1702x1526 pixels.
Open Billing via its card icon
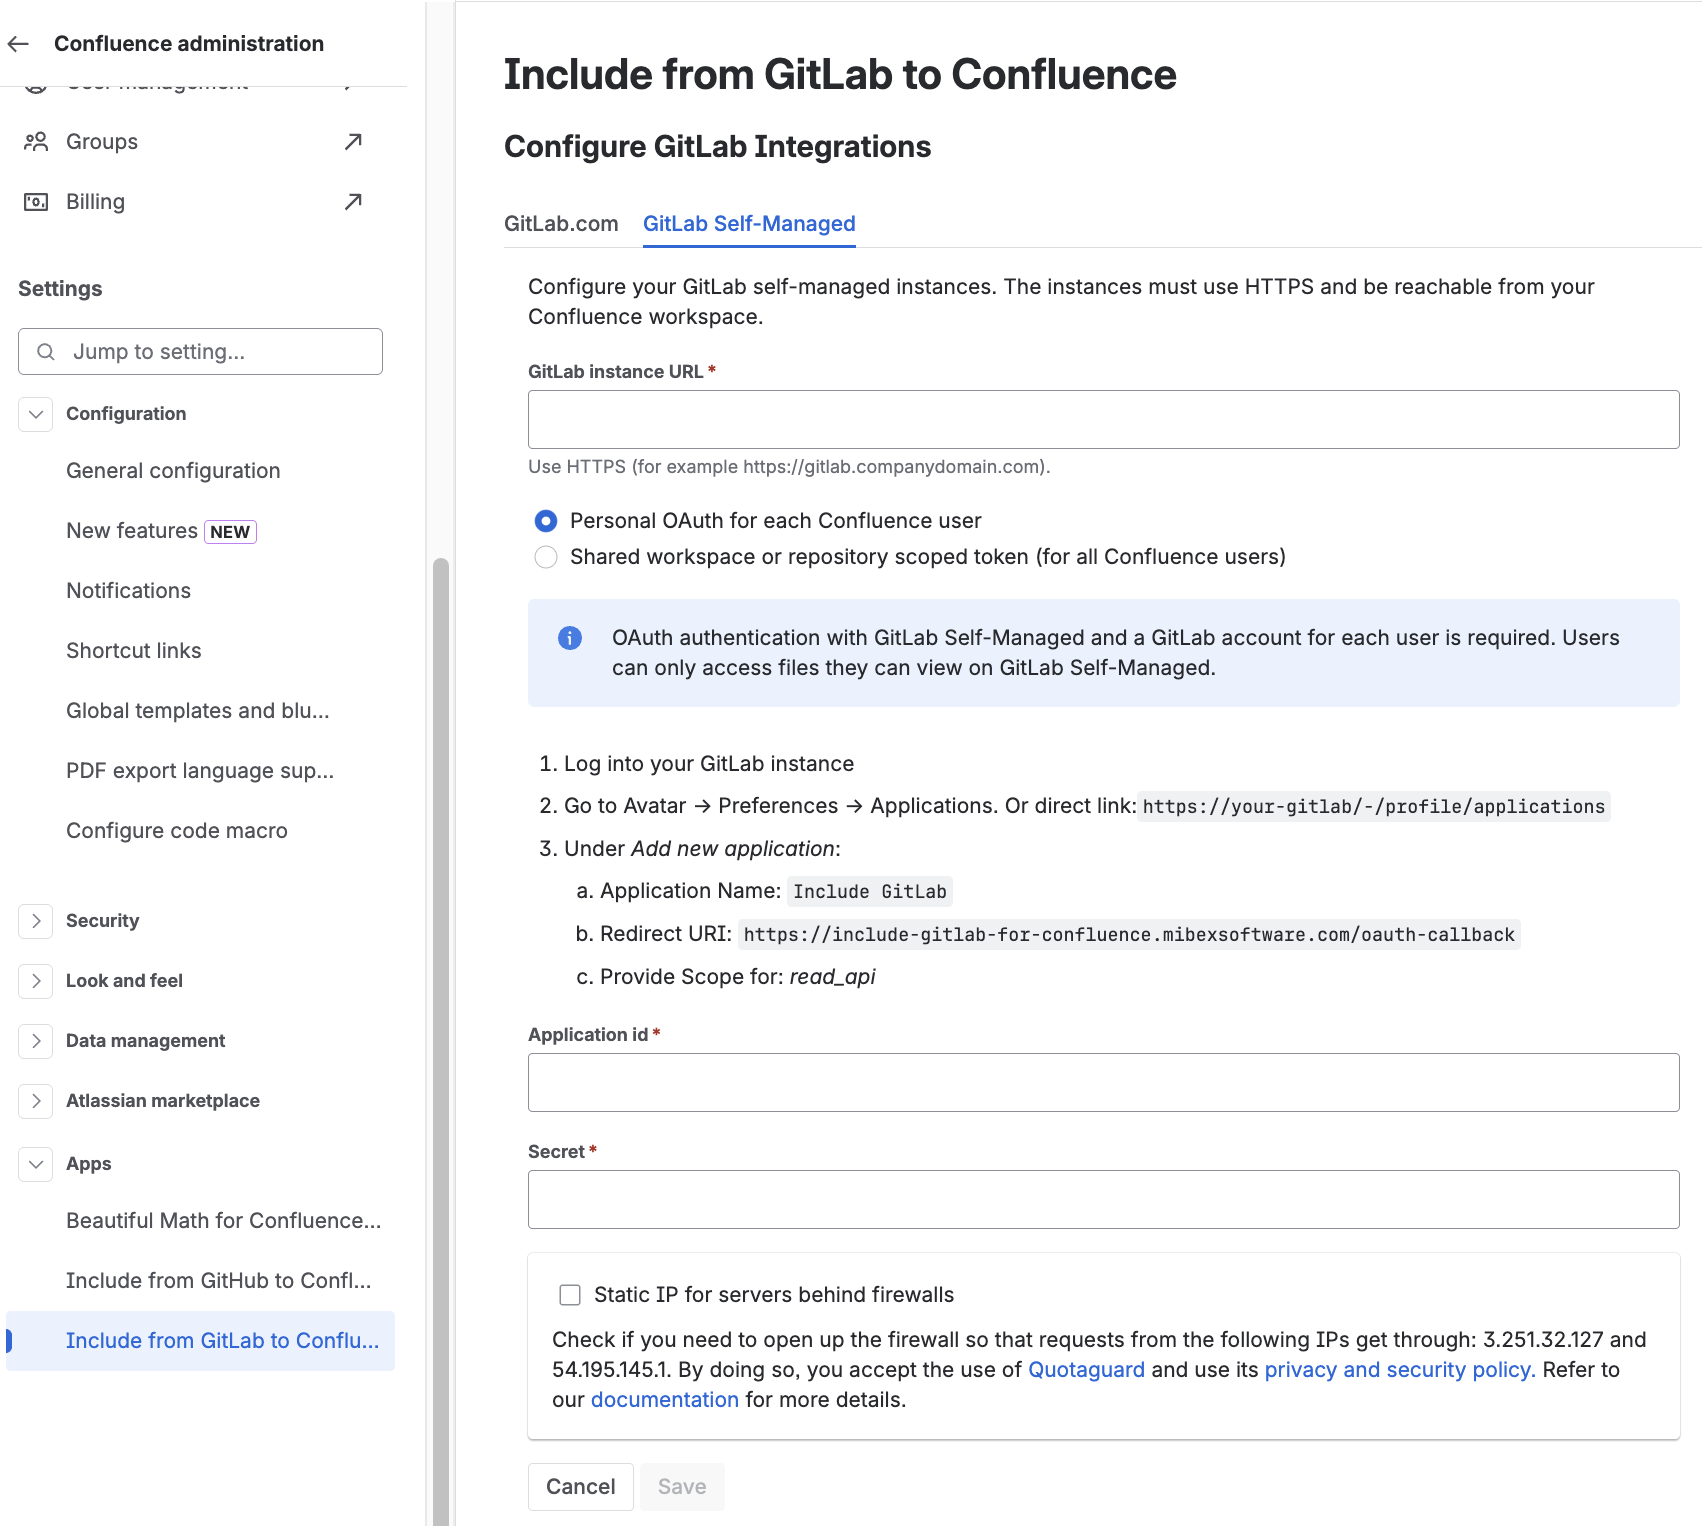click(35, 201)
